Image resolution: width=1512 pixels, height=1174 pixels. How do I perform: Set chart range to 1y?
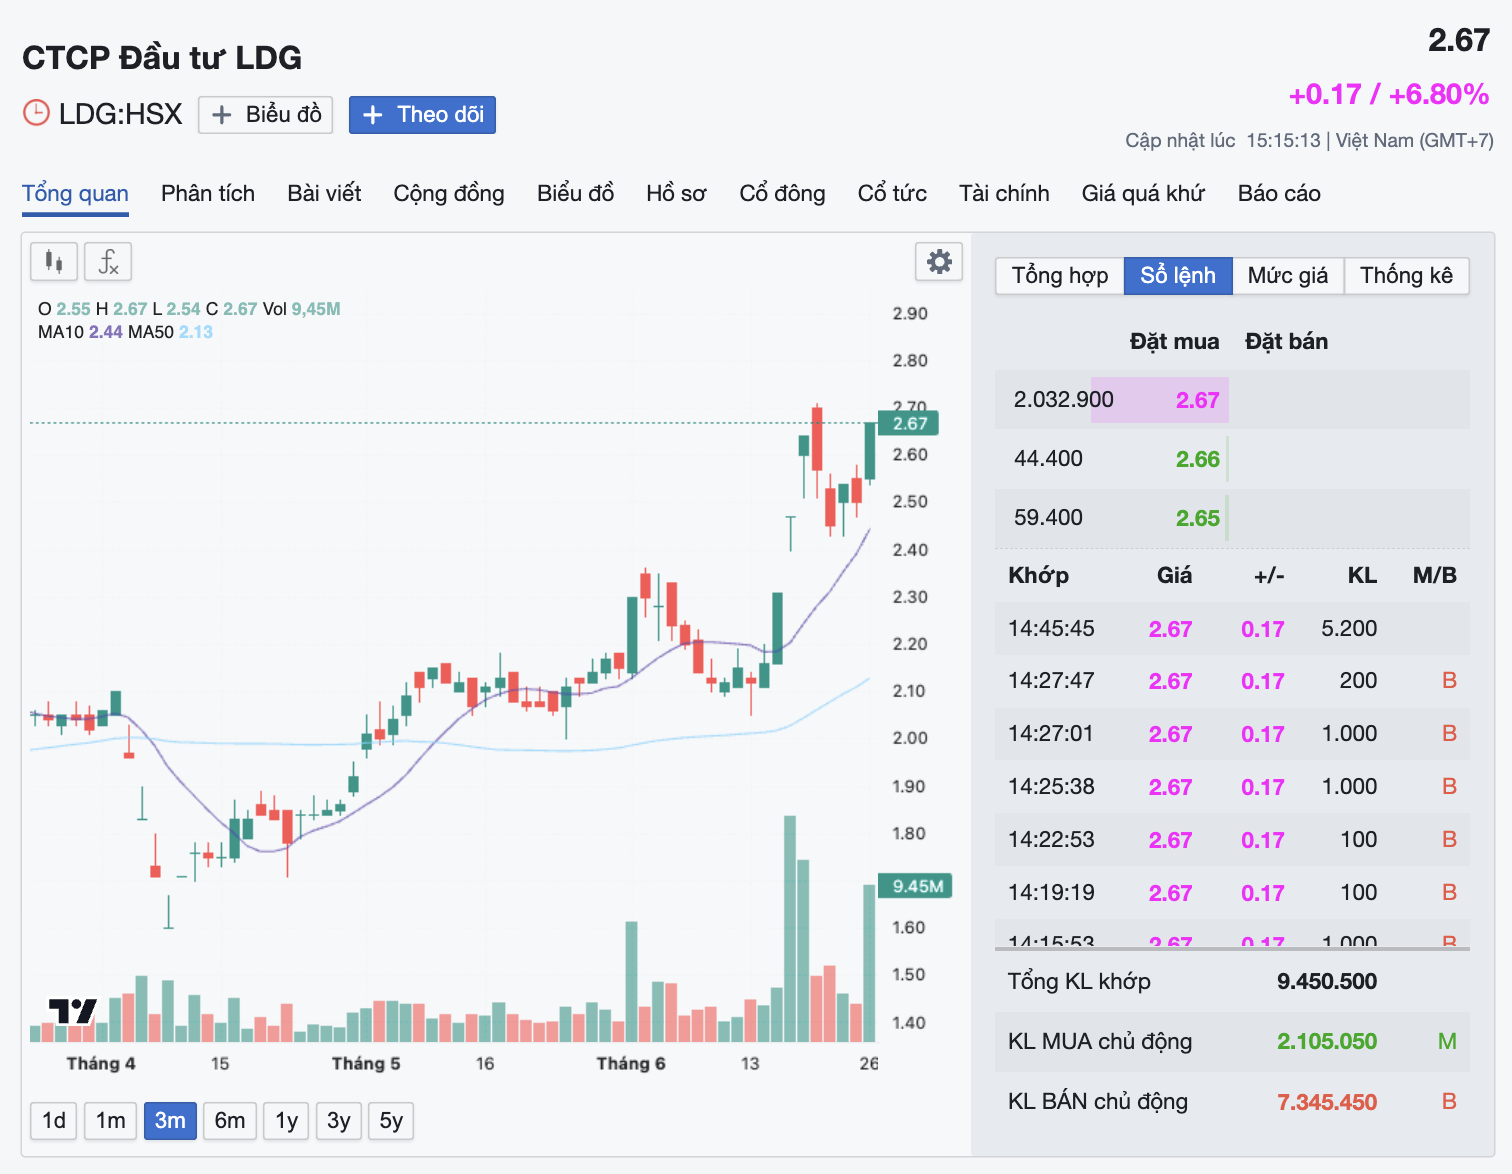click(287, 1121)
